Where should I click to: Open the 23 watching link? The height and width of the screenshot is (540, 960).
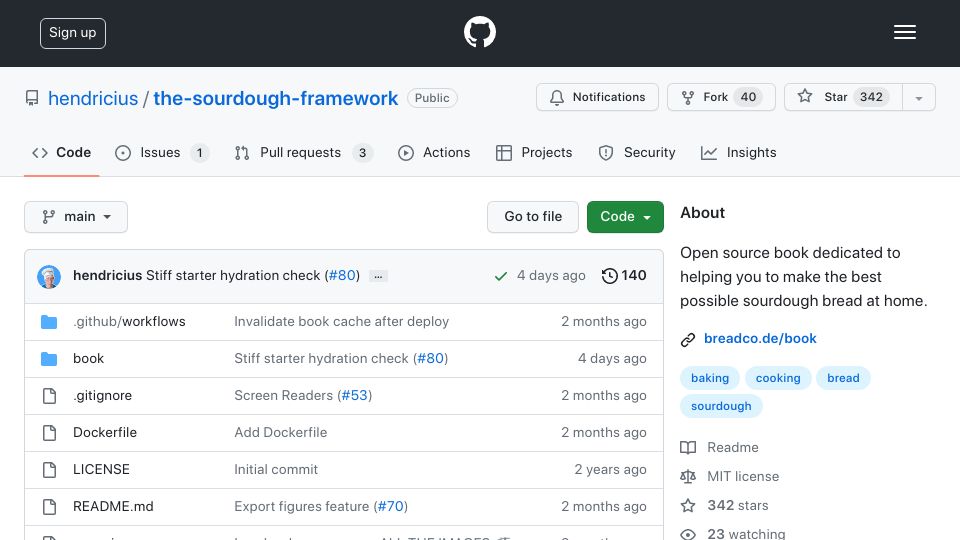pos(746,534)
